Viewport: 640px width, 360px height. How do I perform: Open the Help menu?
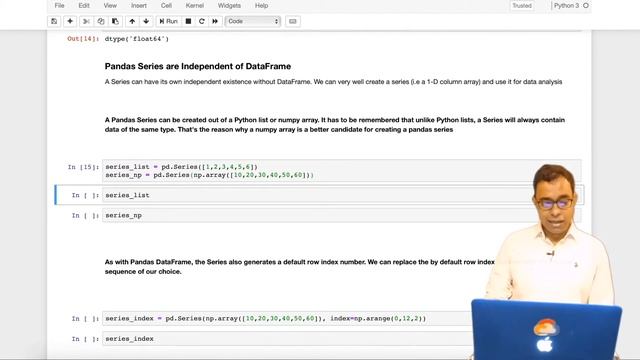click(262, 6)
